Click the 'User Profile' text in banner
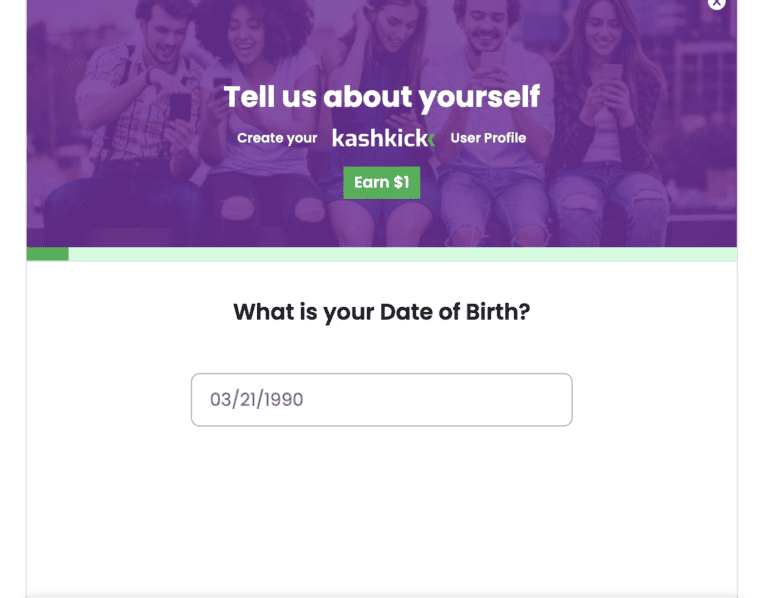 [x=488, y=138]
